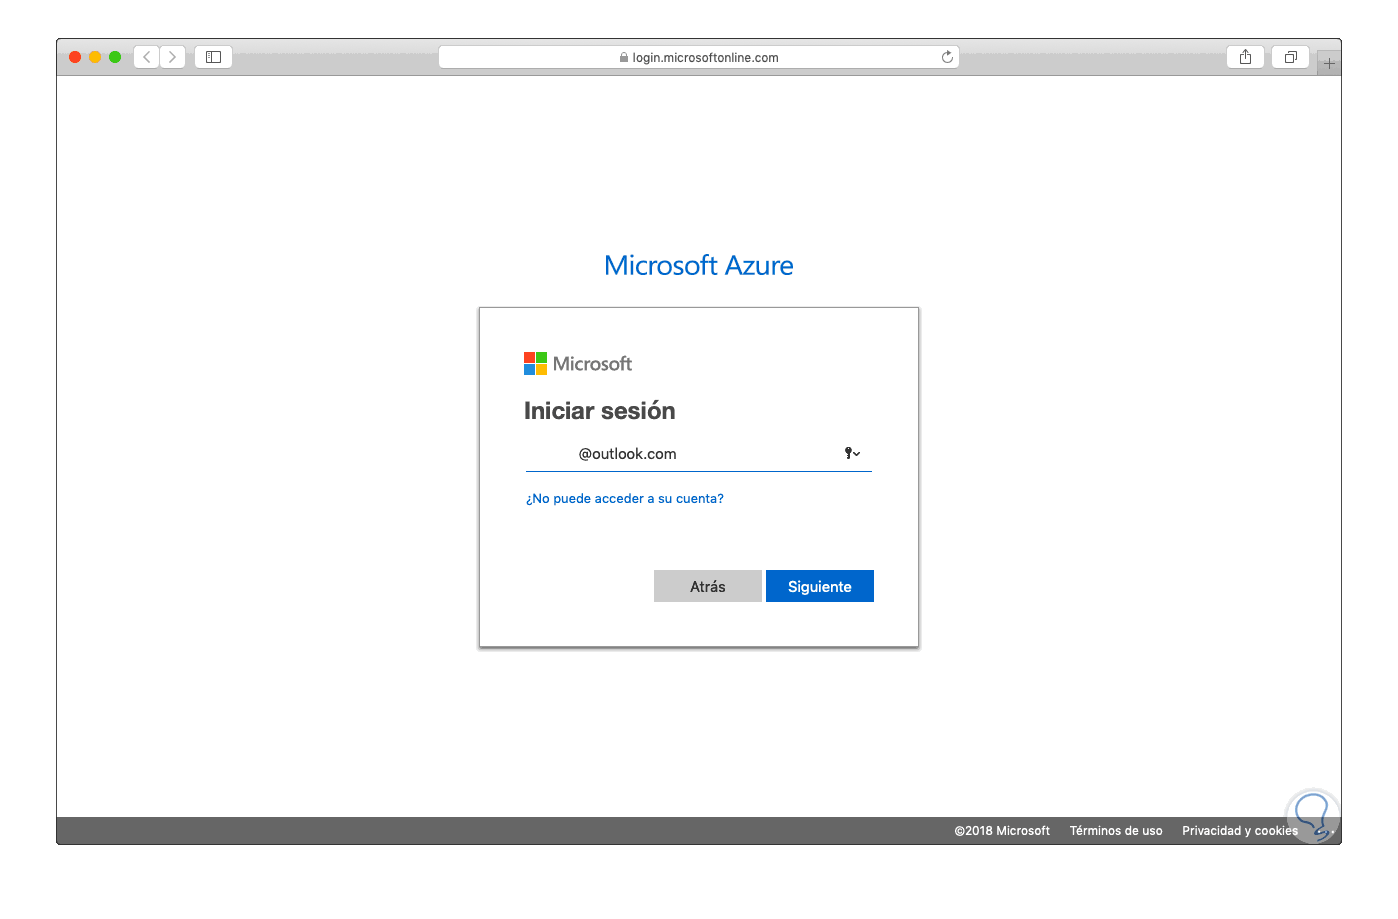The image size is (1398, 919).
Task: Go forward with Safari's forward arrow
Action: [x=172, y=57]
